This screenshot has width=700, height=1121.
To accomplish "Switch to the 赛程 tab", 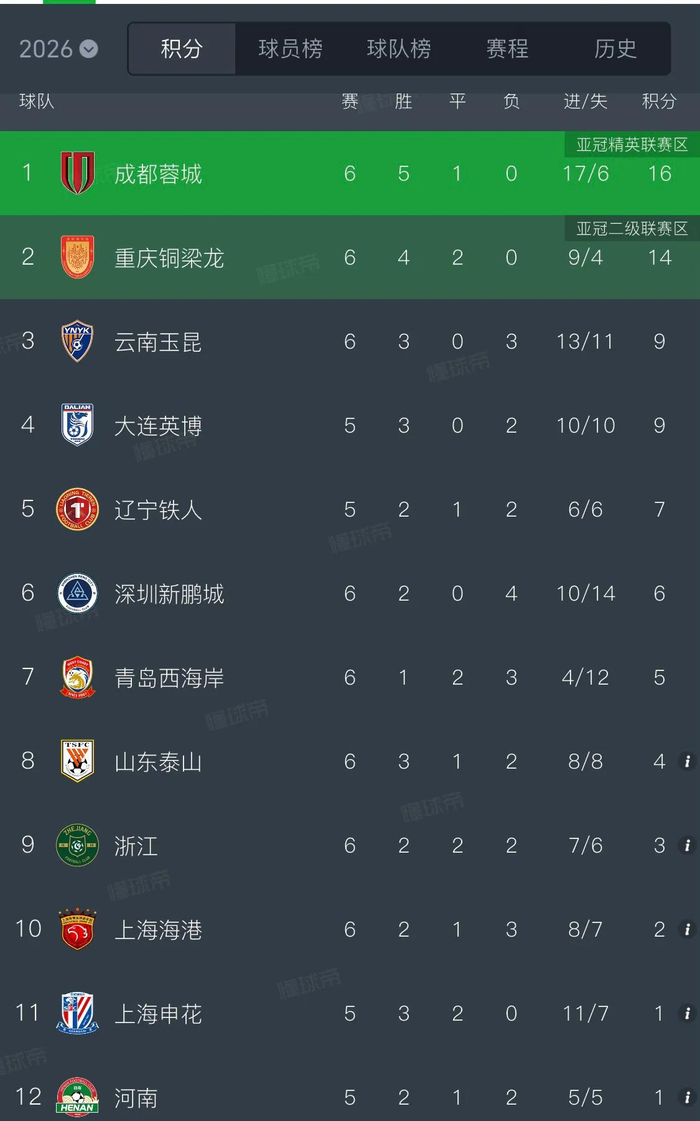I will (x=507, y=48).
